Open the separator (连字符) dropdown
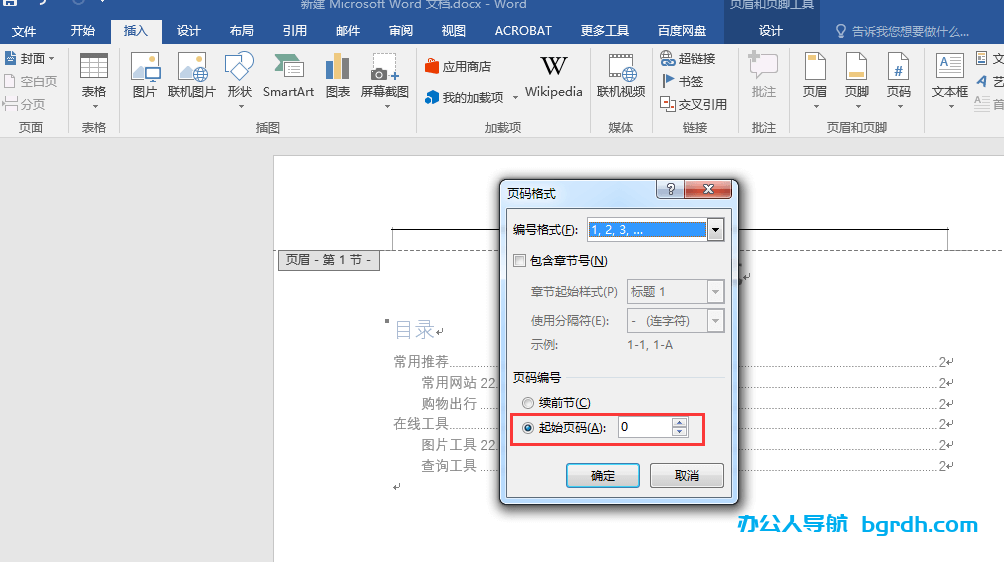This screenshot has height=562, width=1004. [715, 321]
